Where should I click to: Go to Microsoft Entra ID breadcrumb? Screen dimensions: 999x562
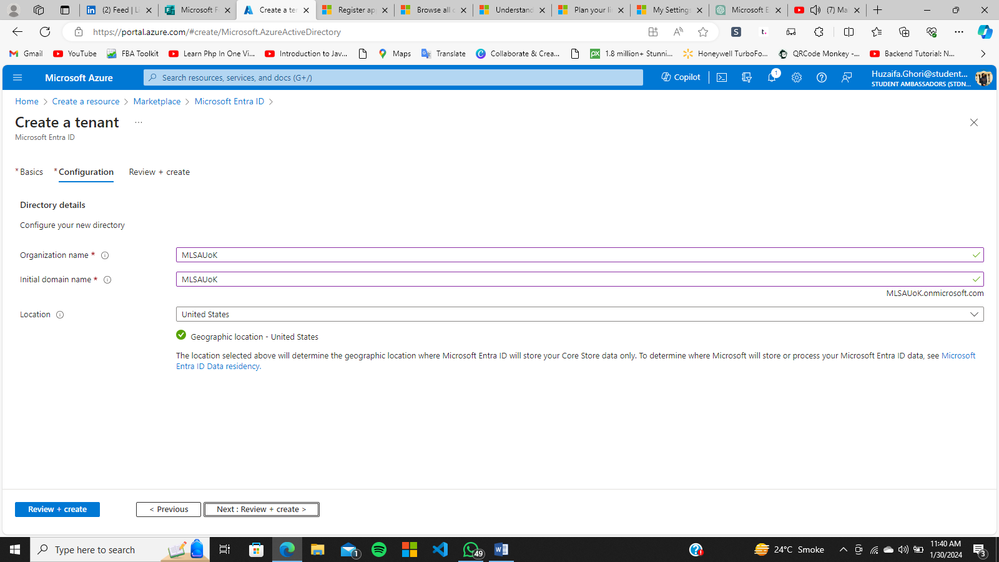click(229, 101)
